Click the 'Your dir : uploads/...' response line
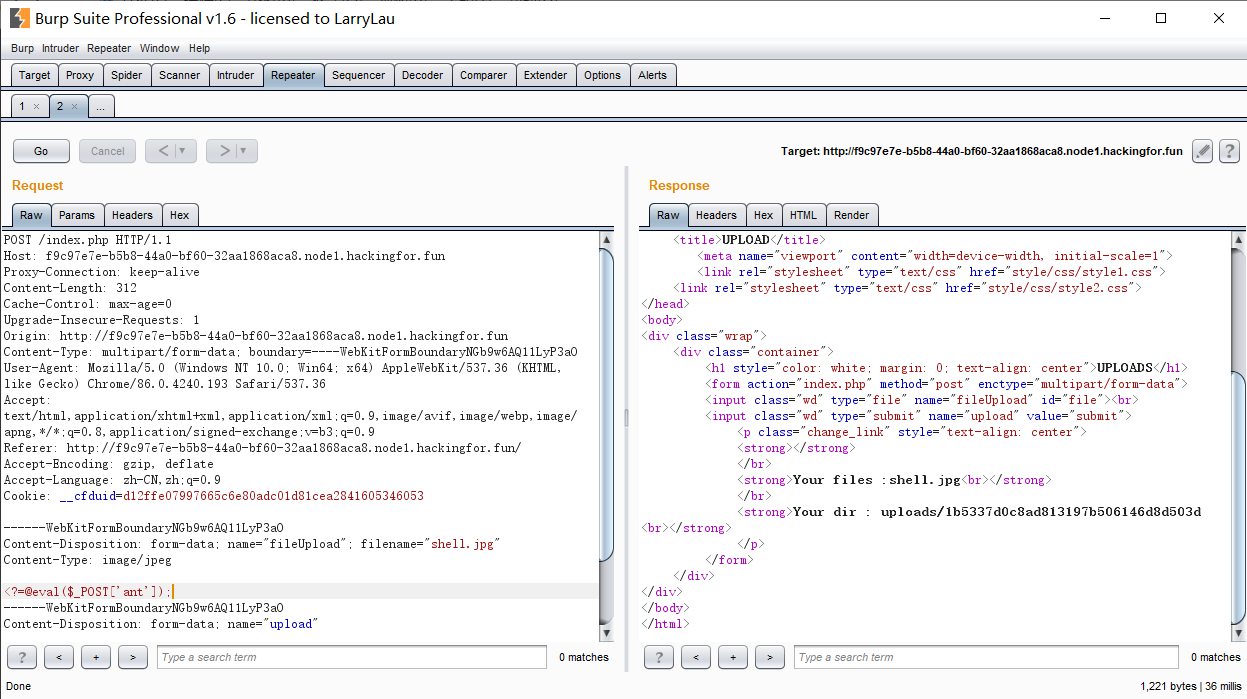The image size is (1247, 699). (x=997, y=512)
